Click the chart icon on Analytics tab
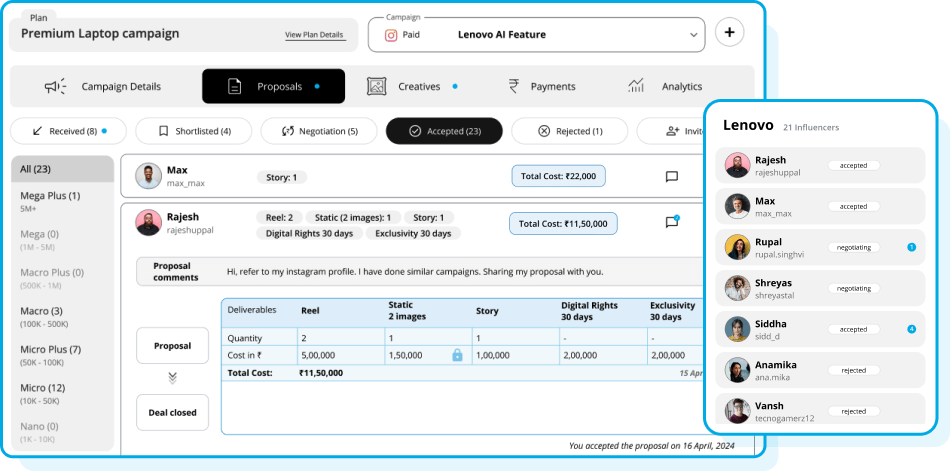This screenshot has height=471, width=950. coord(636,86)
